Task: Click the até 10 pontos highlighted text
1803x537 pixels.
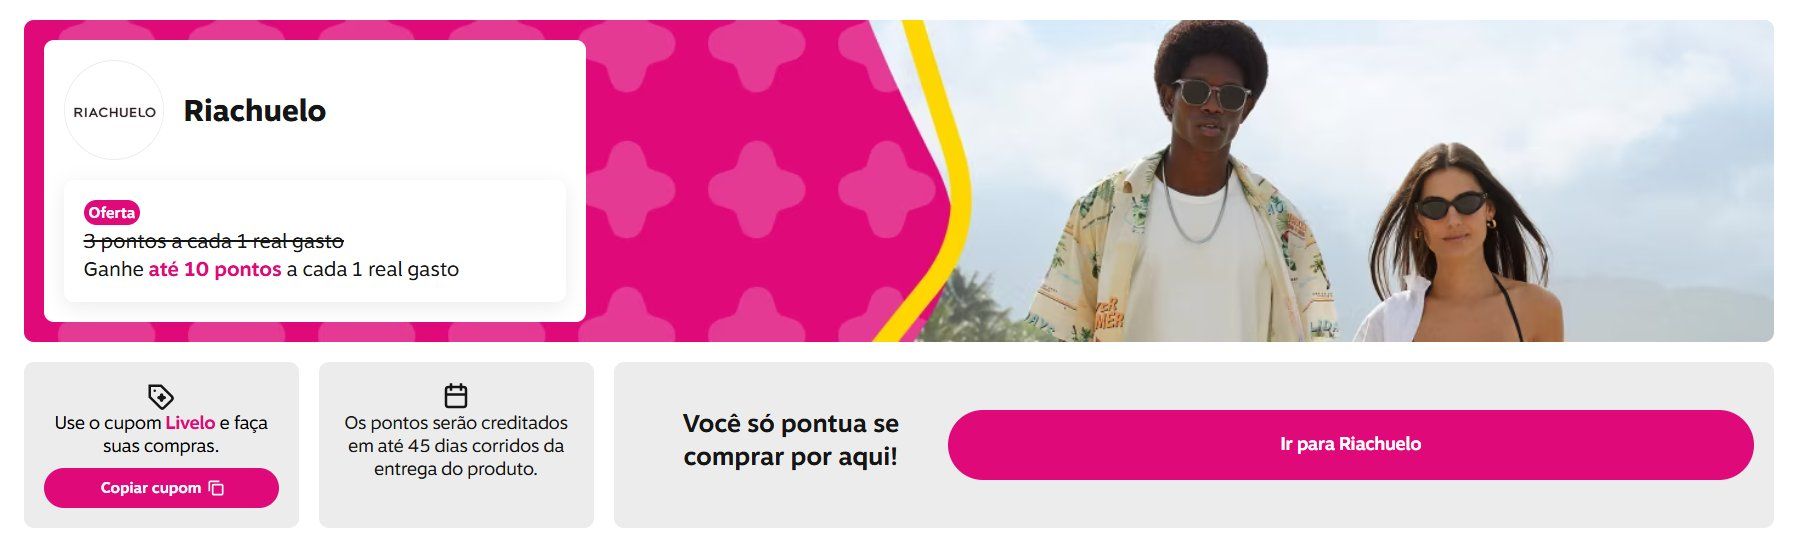Action: 215,269
